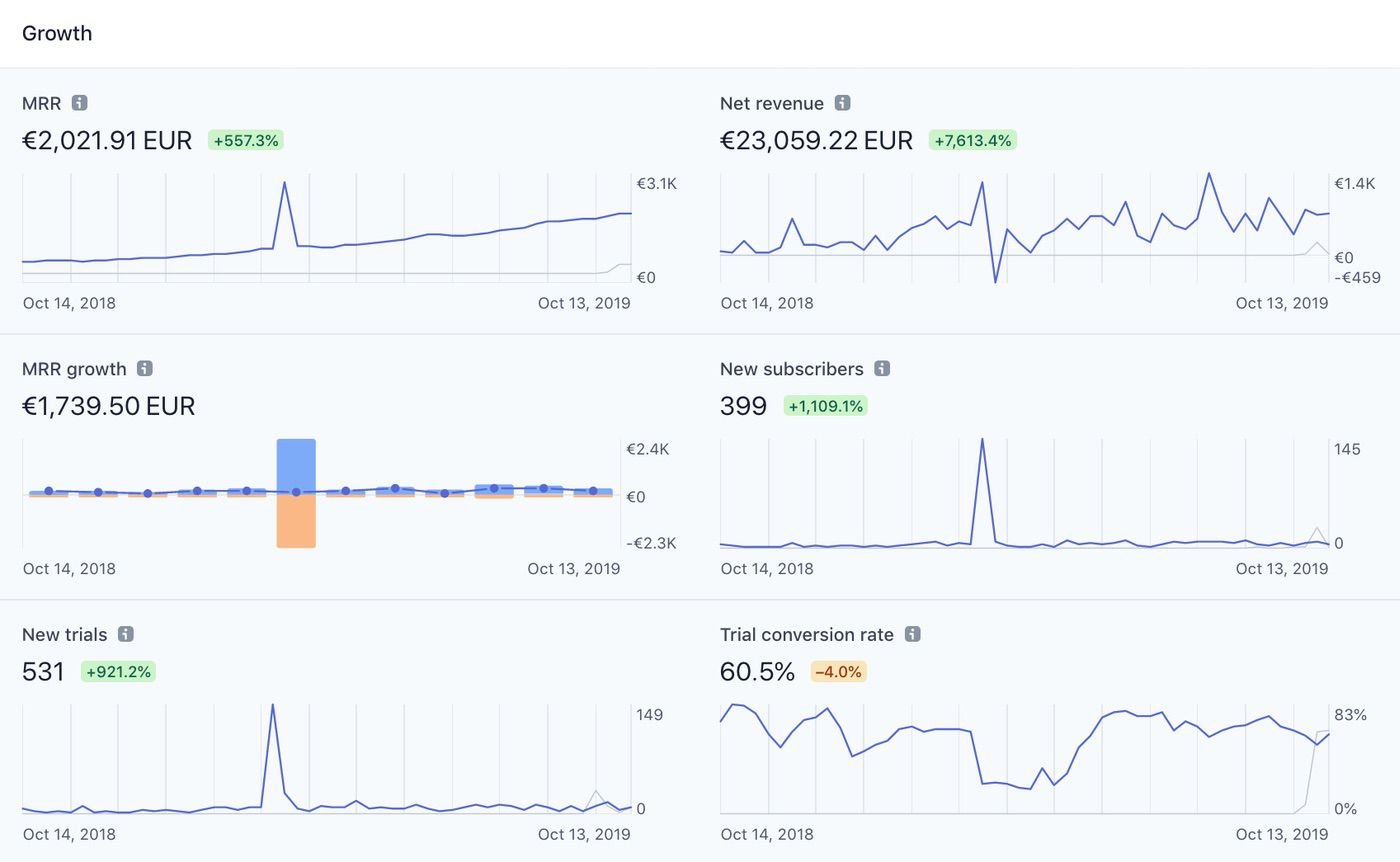Screen dimensions: 1400x862
Task: Open the info icon next to MRR
Action: tap(80, 103)
